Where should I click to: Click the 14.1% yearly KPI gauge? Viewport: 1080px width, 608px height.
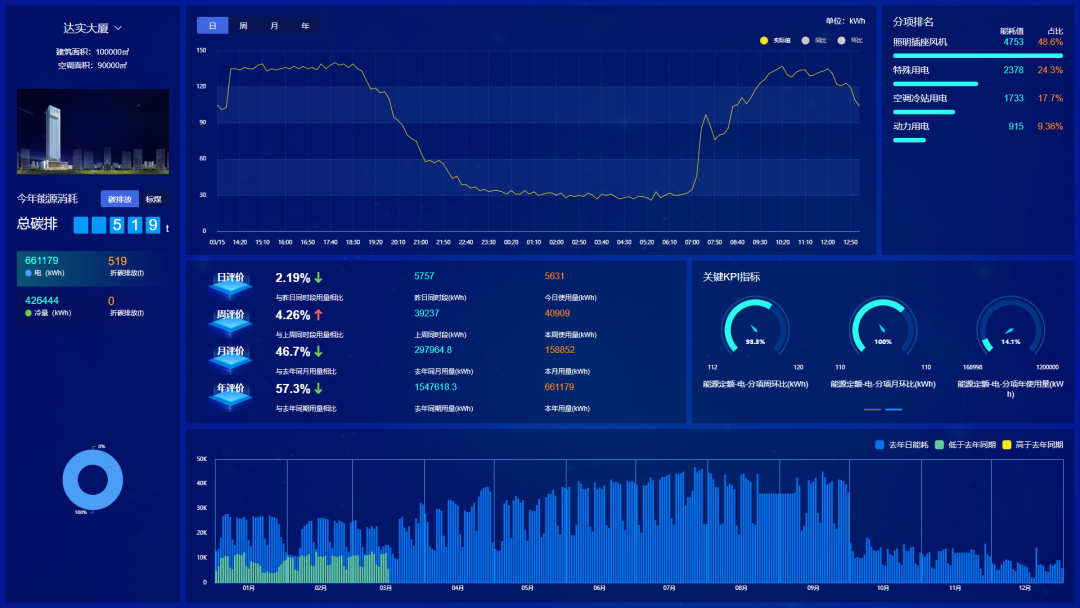(x=1010, y=330)
